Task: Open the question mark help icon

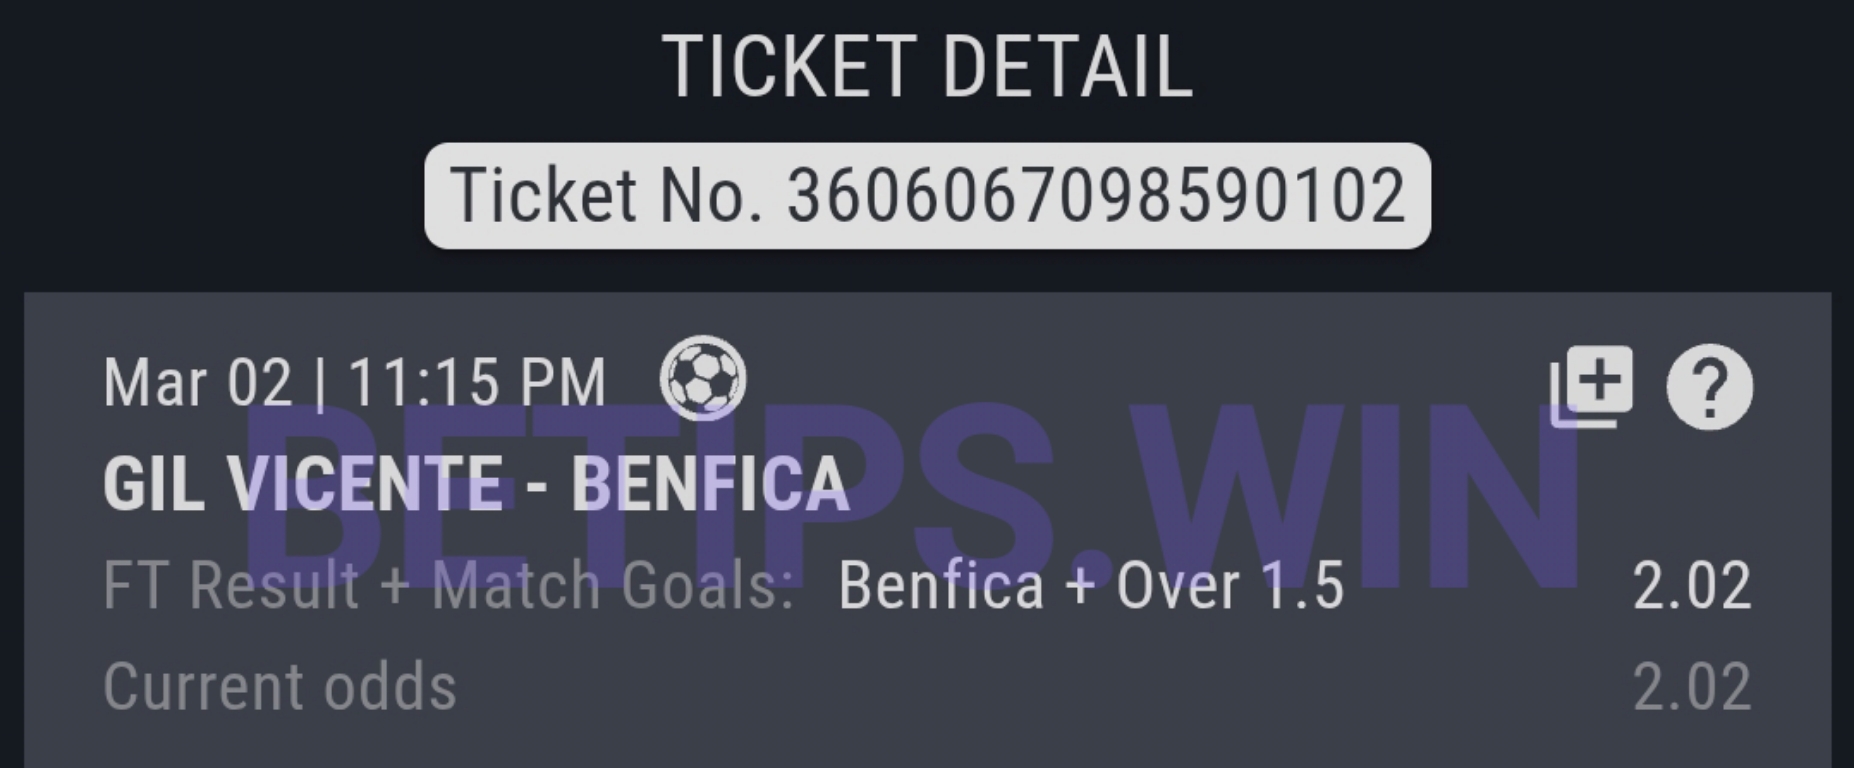Action: [x=1709, y=386]
